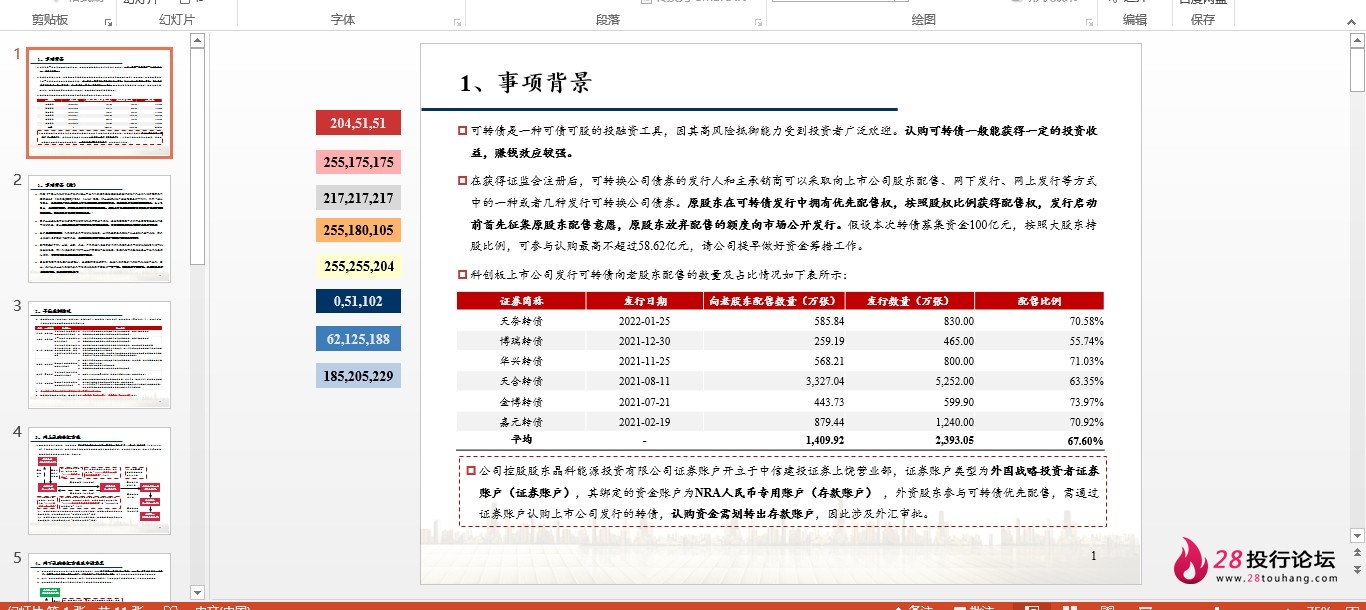The height and width of the screenshot is (610, 1366).
Task: Click the 金博转债 table cell
Action: click(x=521, y=402)
